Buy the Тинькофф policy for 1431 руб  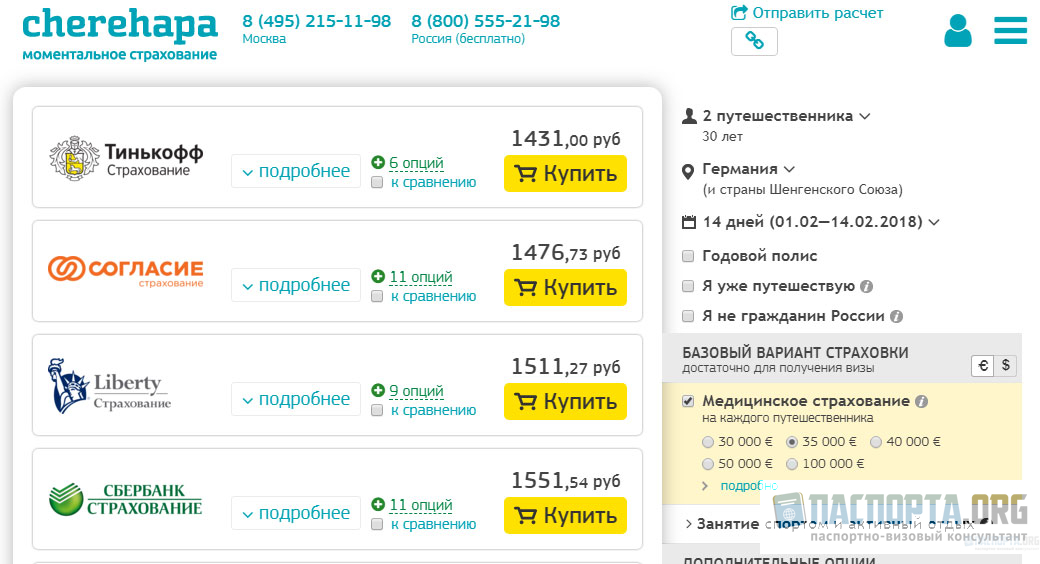click(565, 174)
